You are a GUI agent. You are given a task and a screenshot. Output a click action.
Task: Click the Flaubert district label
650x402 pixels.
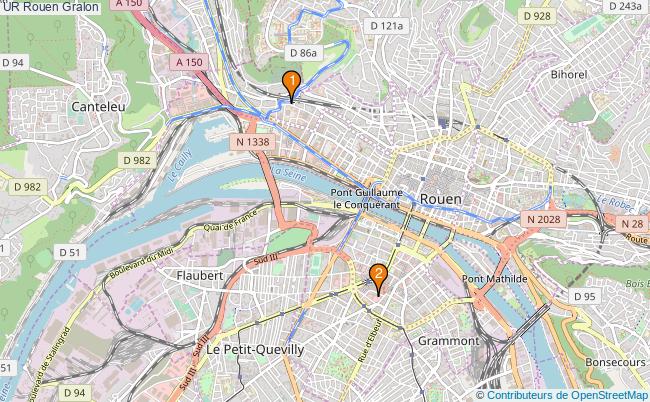(200, 276)
